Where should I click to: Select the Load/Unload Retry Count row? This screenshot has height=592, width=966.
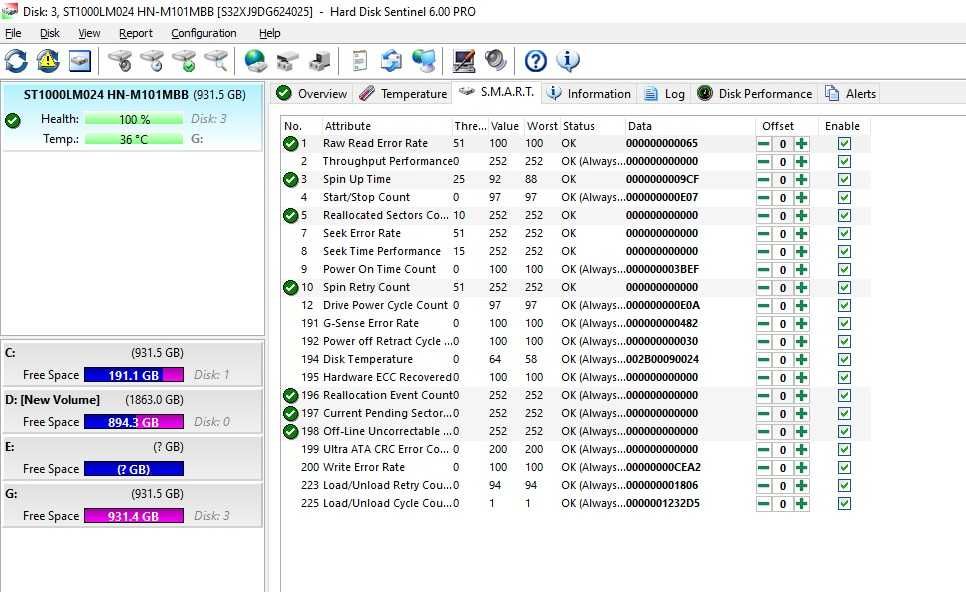click(575, 485)
